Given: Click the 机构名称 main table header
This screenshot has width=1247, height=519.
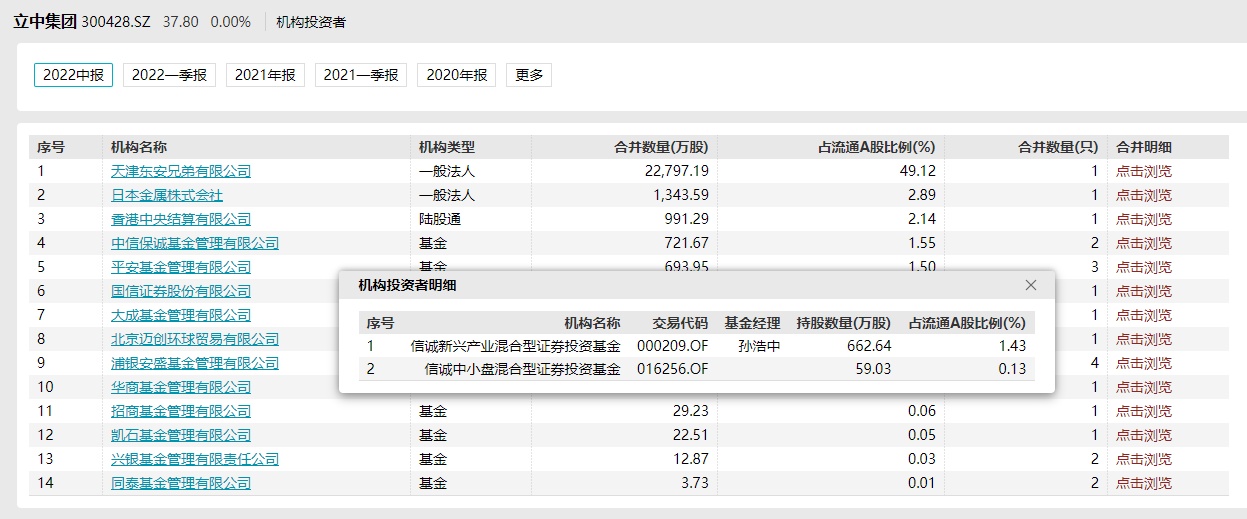Looking at the screenshot, I should (x=139, y=147).
